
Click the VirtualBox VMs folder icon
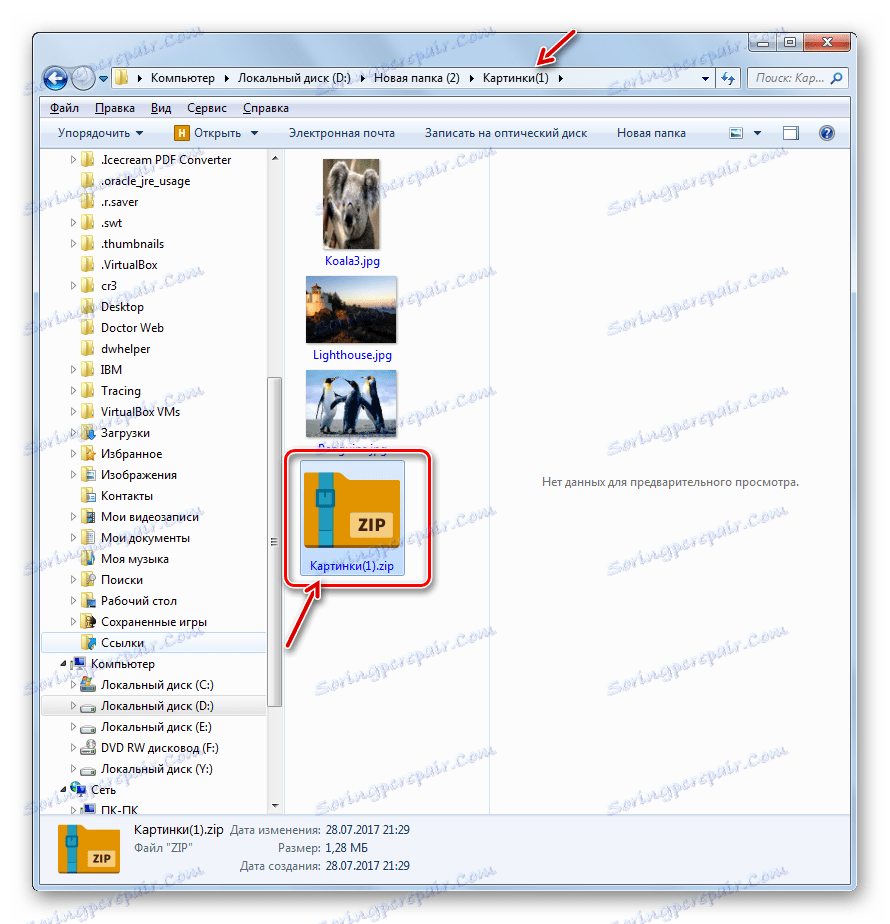pyautogui.click(x=88, y=412)
